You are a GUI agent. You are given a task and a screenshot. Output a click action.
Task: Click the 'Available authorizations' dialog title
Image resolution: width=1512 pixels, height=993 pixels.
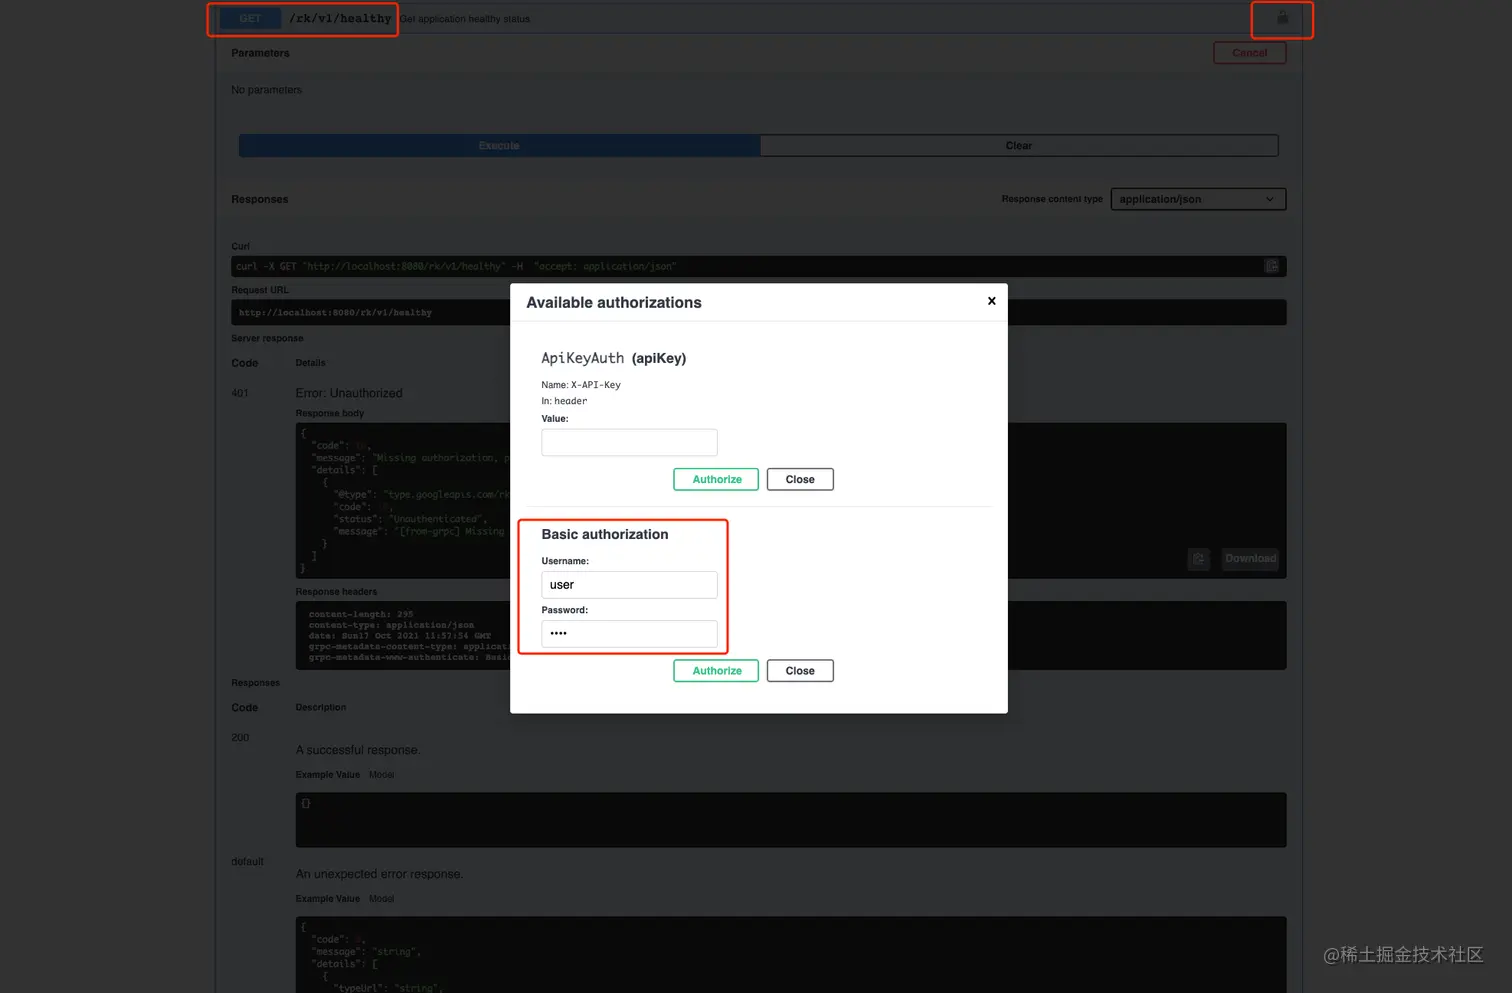(614, 302)
